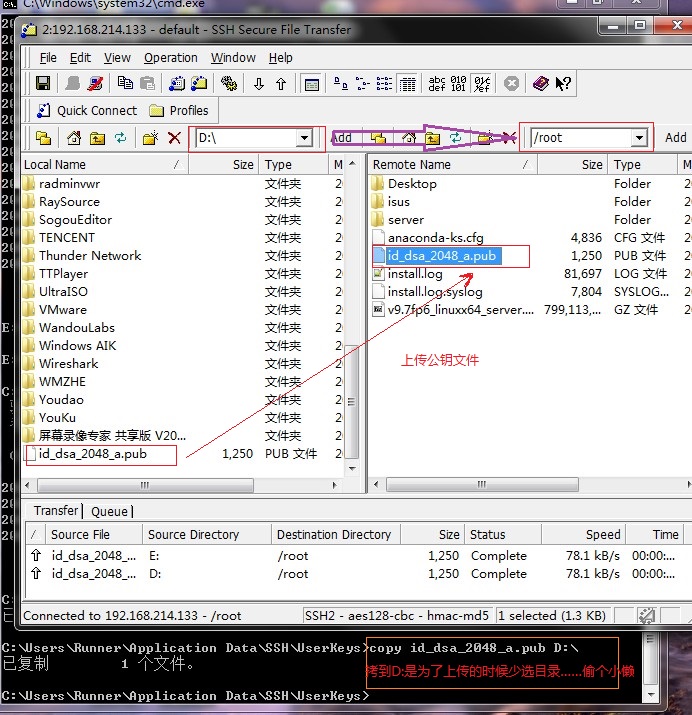Click the local Delete red X icon
This screenshot has height=715, width=692.
[x=174, y=138]
